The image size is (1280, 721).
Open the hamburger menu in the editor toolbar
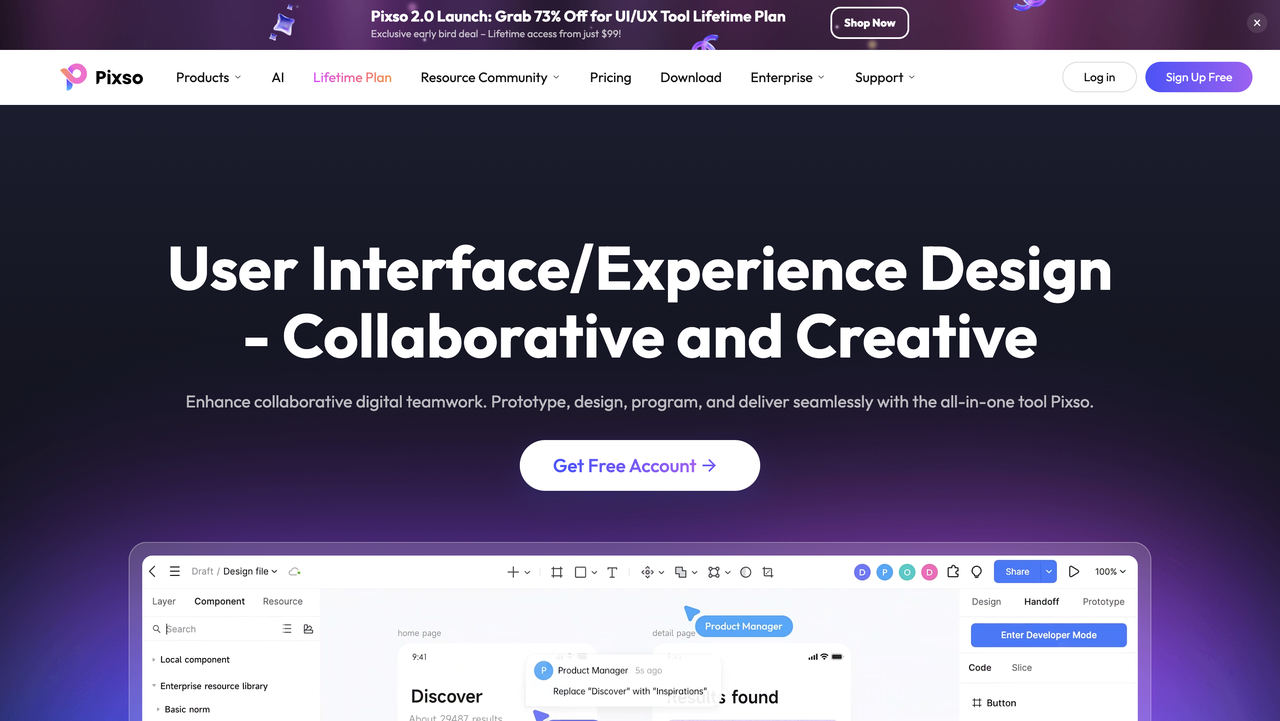[175, 572]
